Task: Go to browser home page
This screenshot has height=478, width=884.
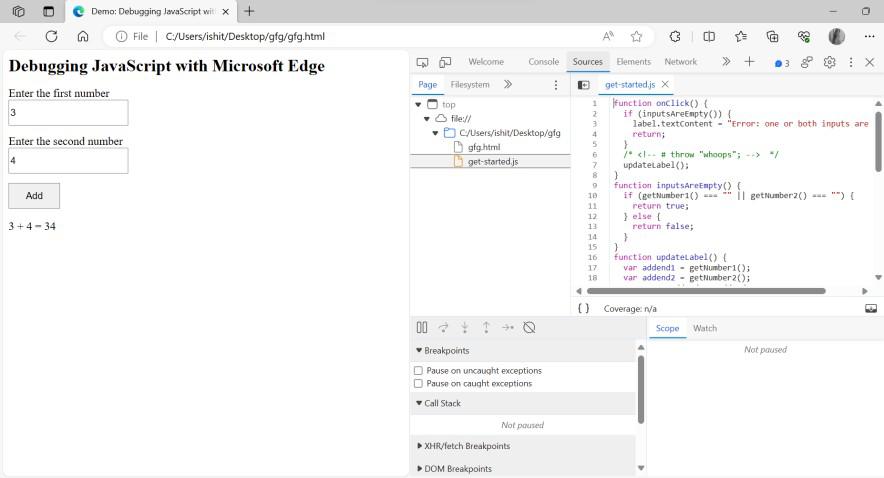Action: pos(83,36)
